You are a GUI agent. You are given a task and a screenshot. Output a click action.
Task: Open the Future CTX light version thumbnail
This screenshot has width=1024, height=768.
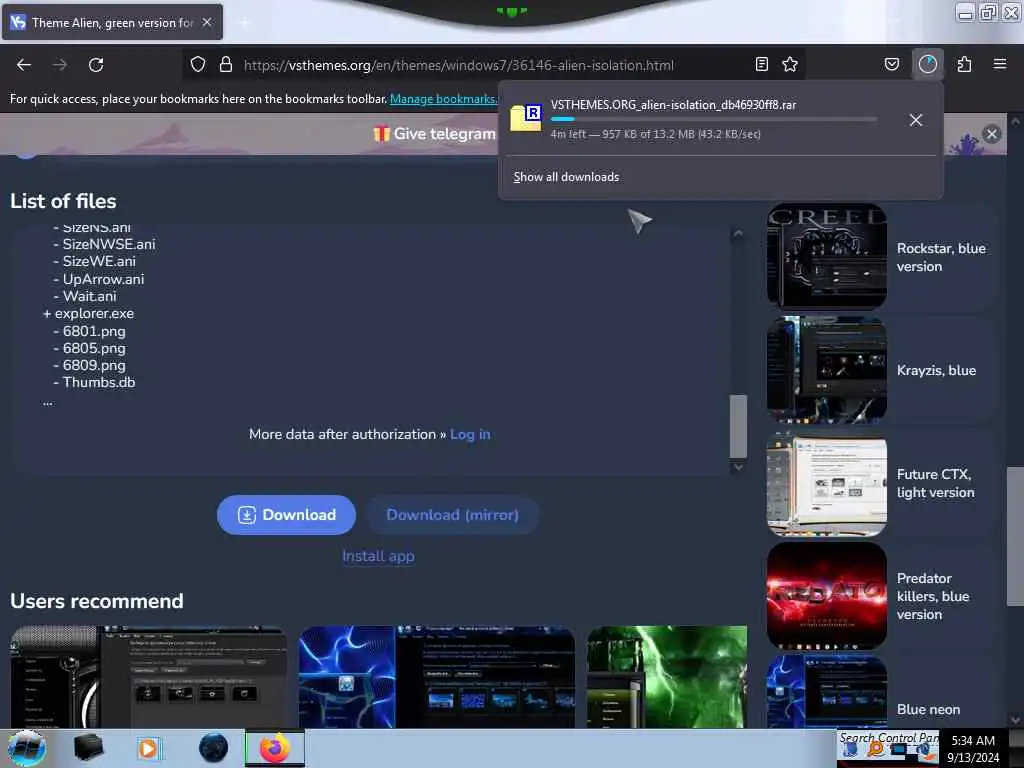pos(827,483)
